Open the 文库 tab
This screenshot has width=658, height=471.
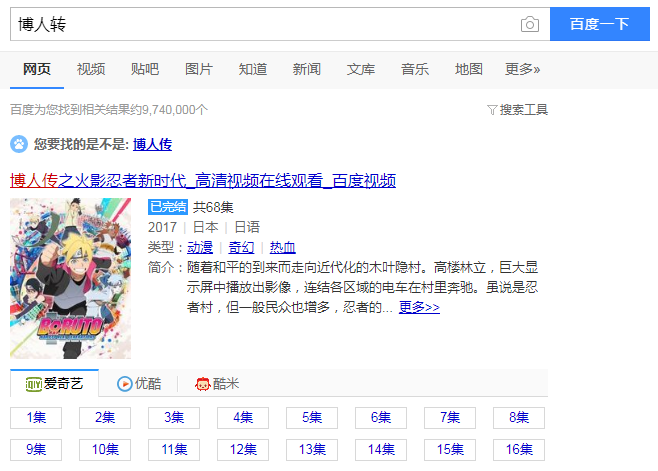pyautogui.click(x=360, y=69)
